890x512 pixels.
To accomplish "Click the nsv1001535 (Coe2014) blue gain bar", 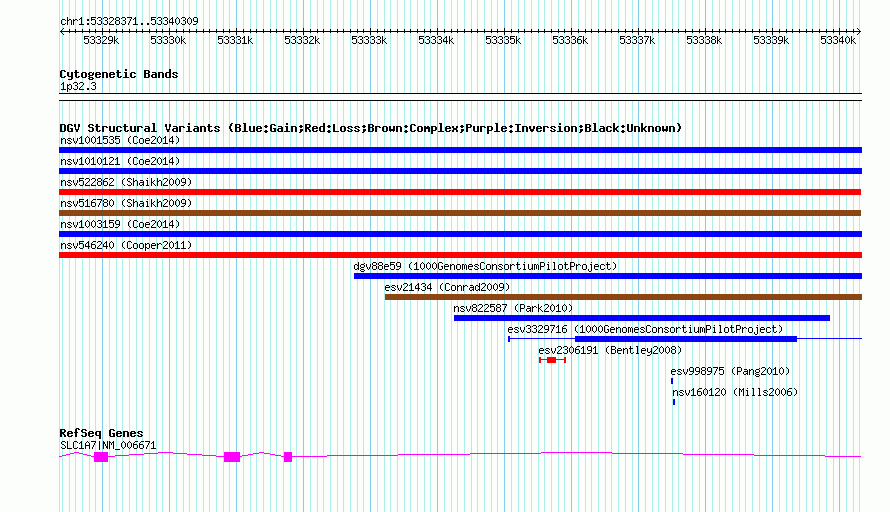I will (x=460, y=150).
